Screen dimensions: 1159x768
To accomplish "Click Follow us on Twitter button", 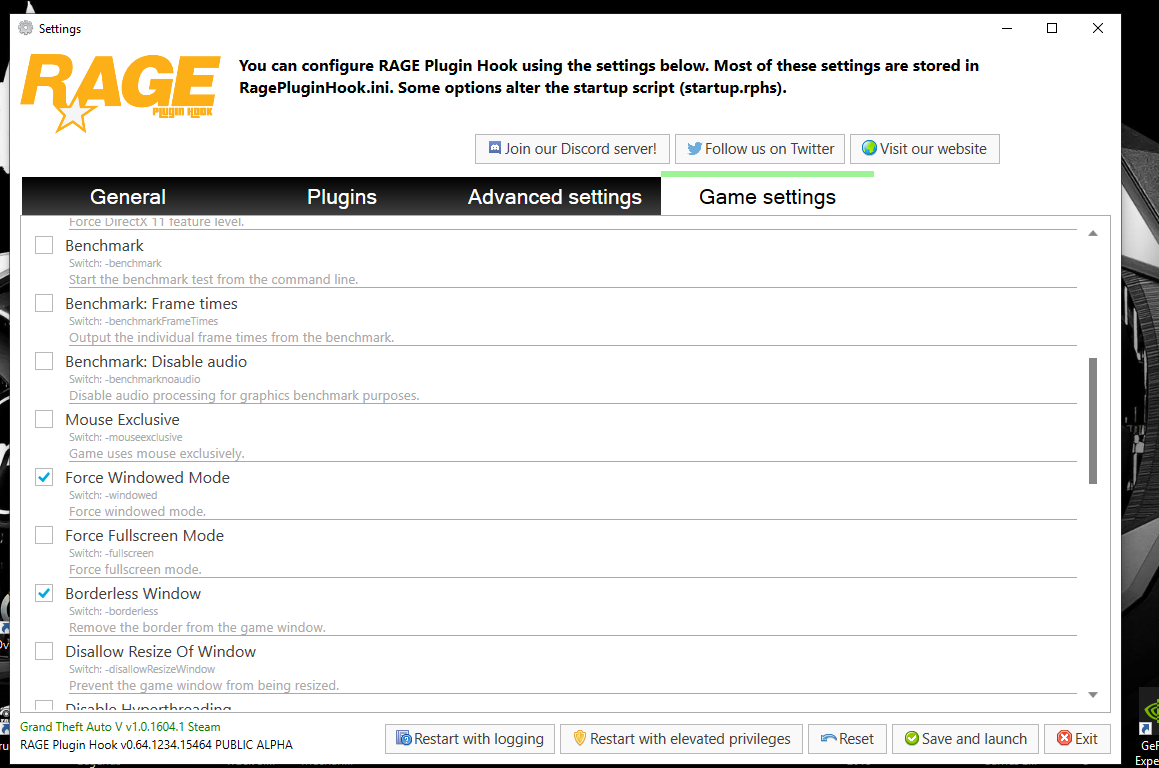I will click(760, 149).
